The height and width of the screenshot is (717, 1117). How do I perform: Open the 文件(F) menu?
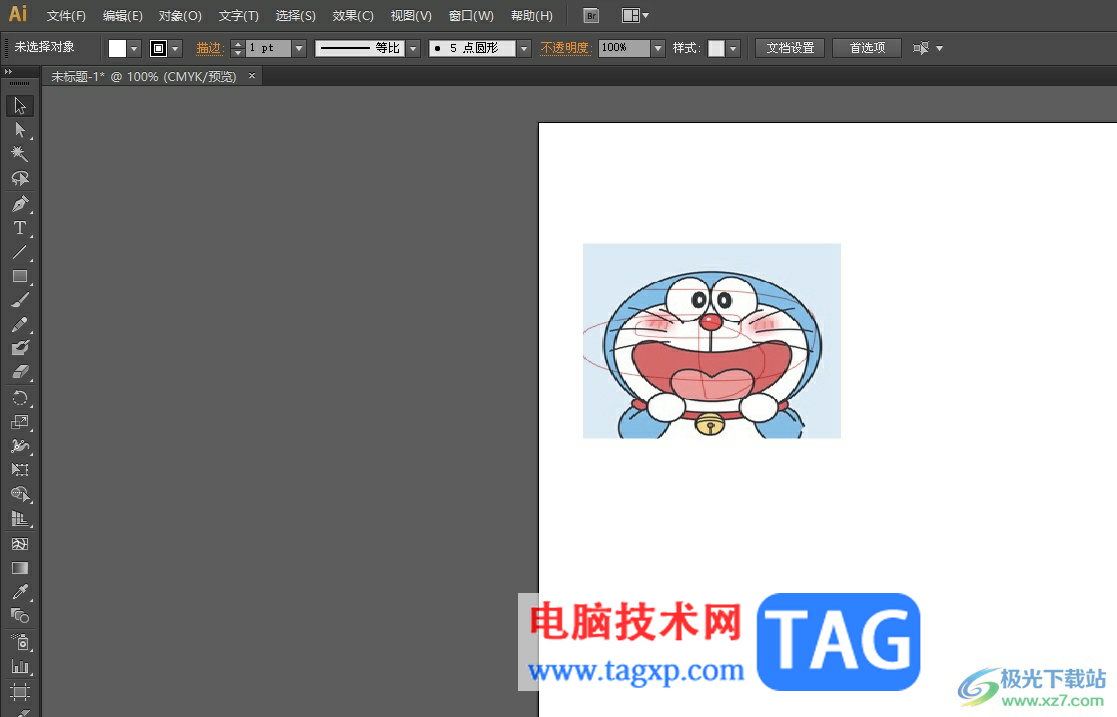coord(66,16)
